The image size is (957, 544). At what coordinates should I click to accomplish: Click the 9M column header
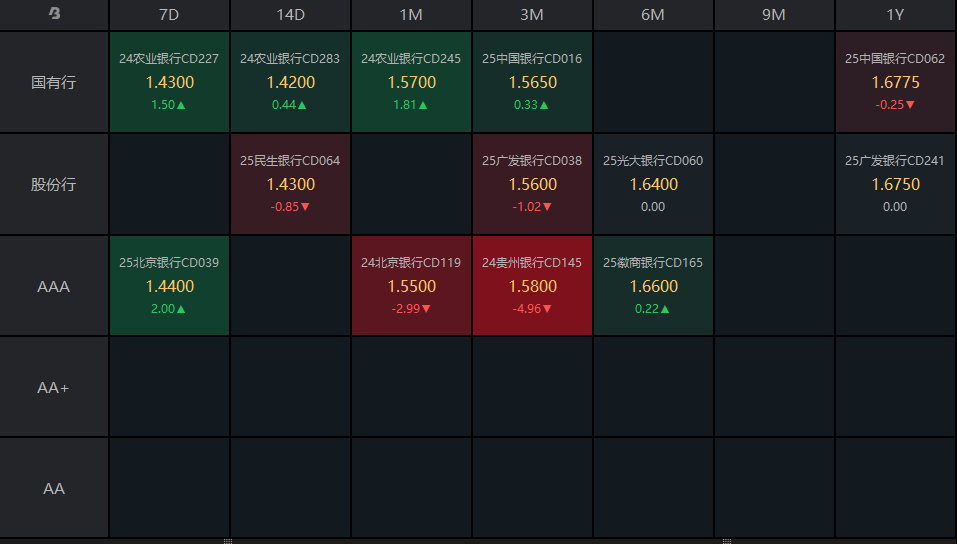[774, 15]
